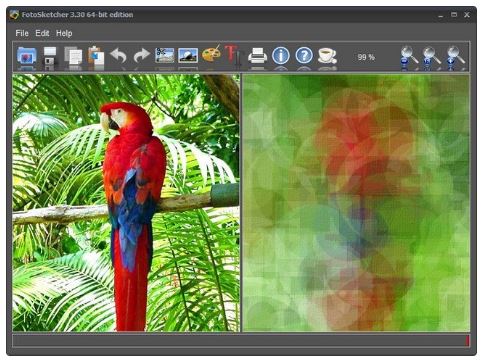Close the FotoSketcher window
The height and width of the screenshot is (364, 482).
[467, 15]
